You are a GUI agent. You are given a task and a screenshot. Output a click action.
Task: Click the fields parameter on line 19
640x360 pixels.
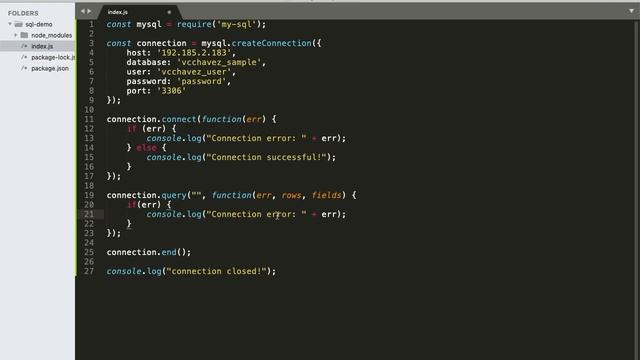[326, 195]
